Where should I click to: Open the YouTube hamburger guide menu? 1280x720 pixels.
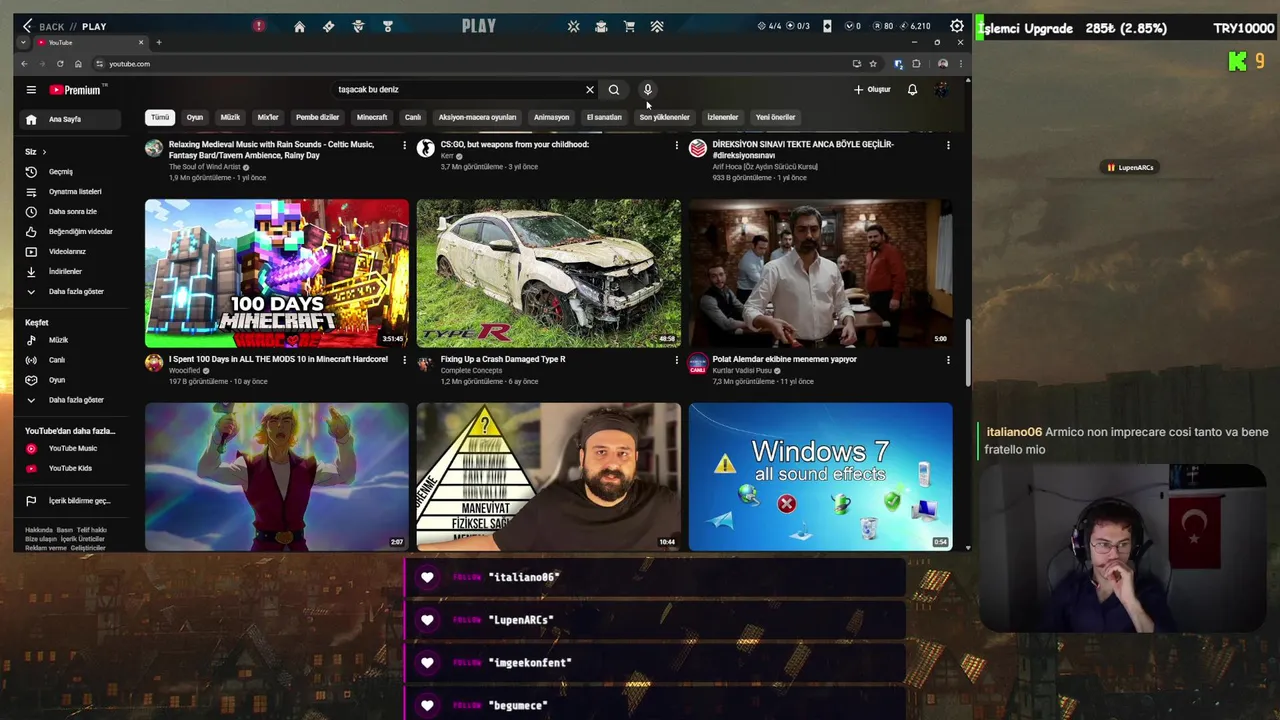[x=31, y=90]
